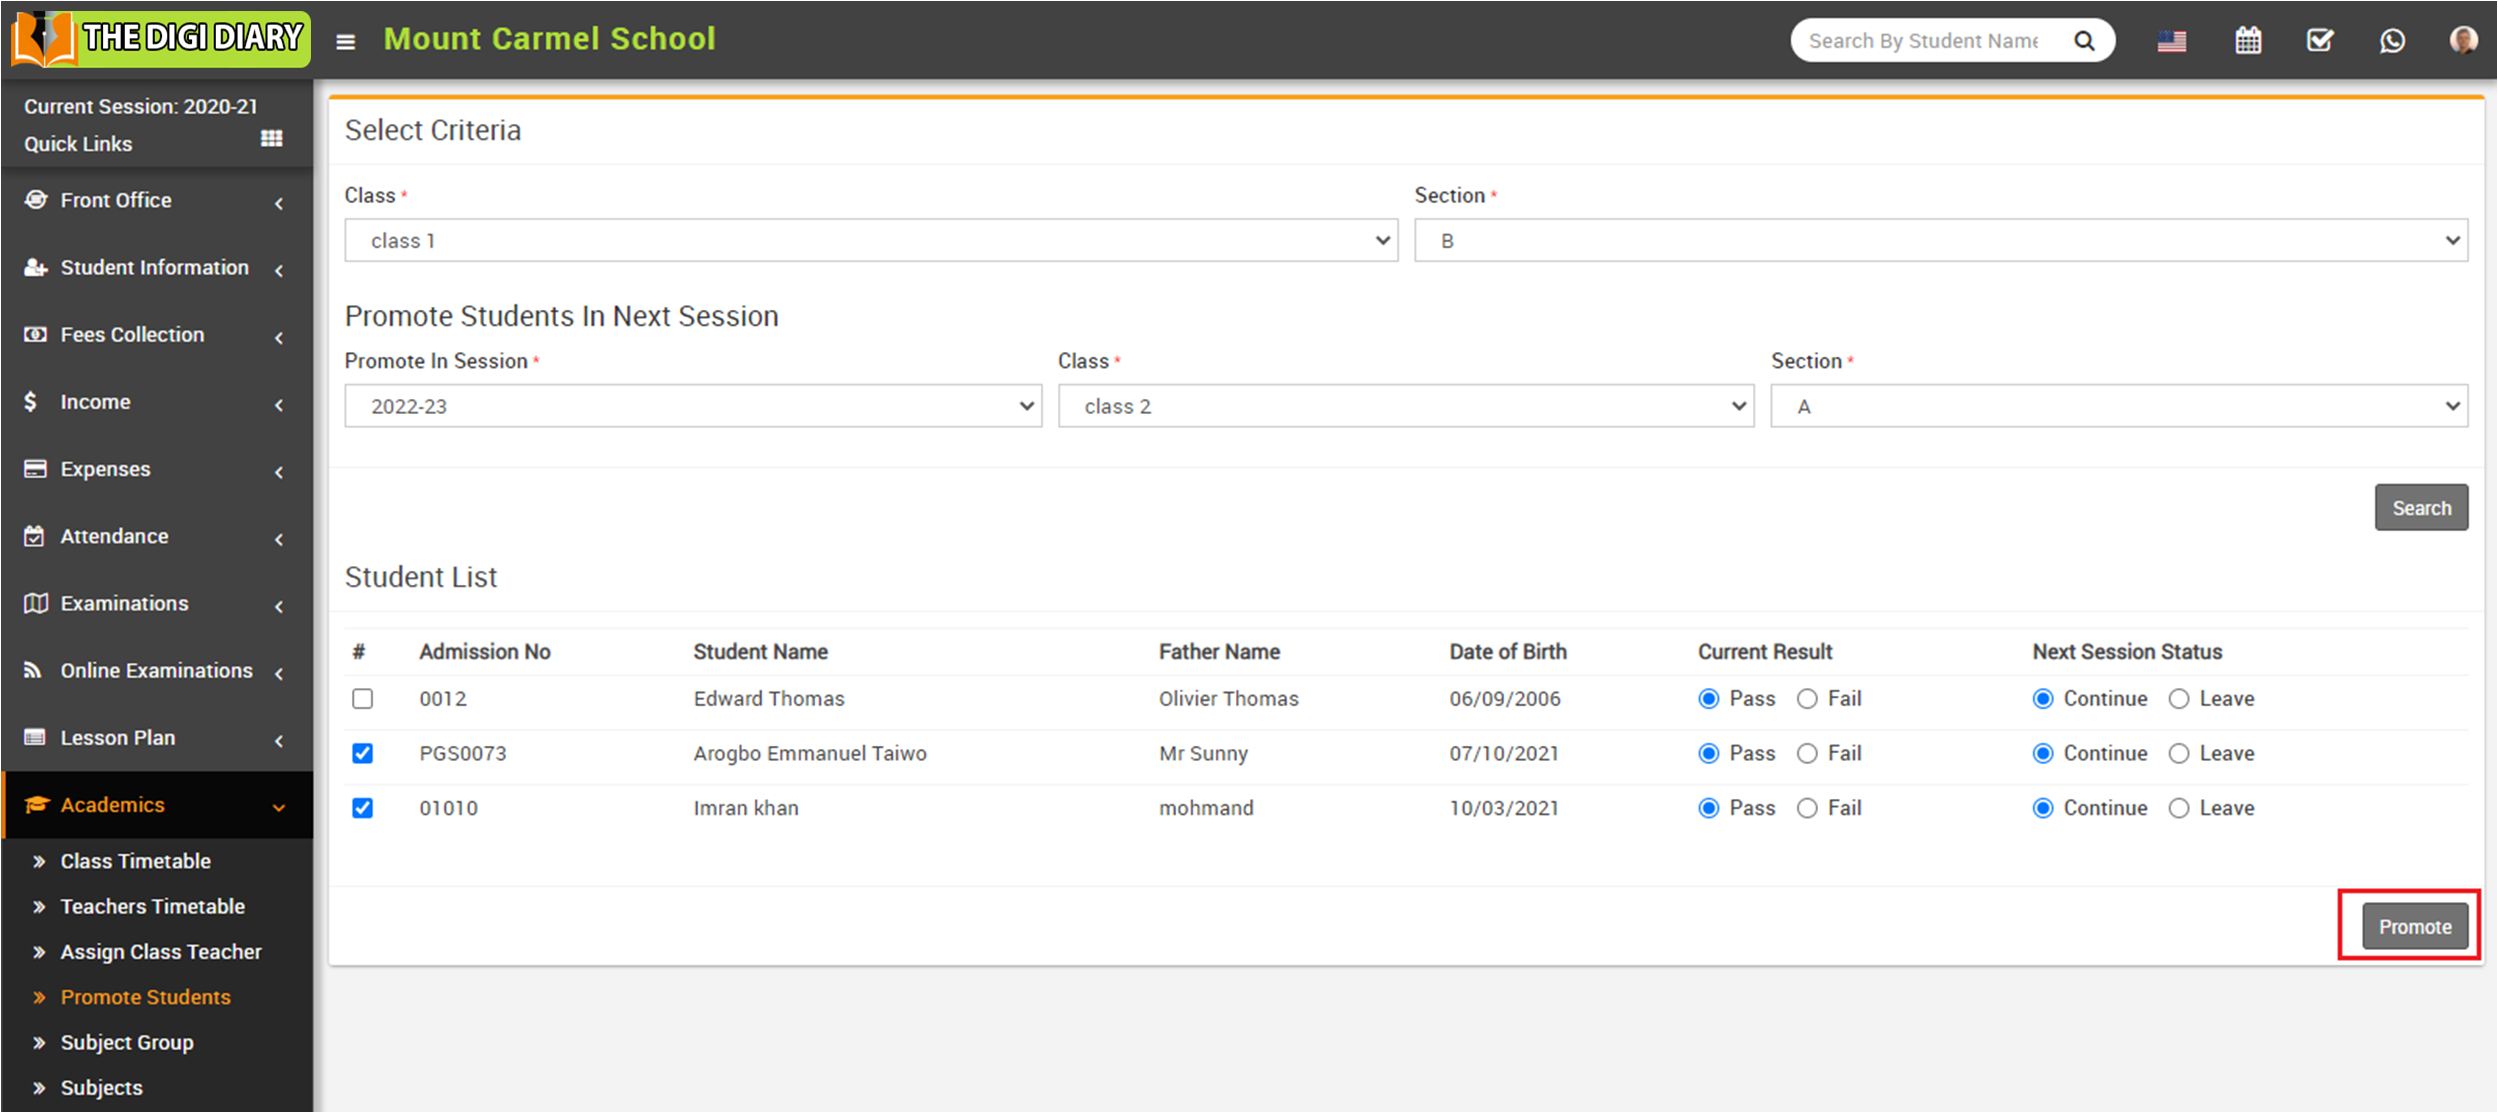
Task: Open the criteria Class dropdown showing class 1
Action: (870, 241)
